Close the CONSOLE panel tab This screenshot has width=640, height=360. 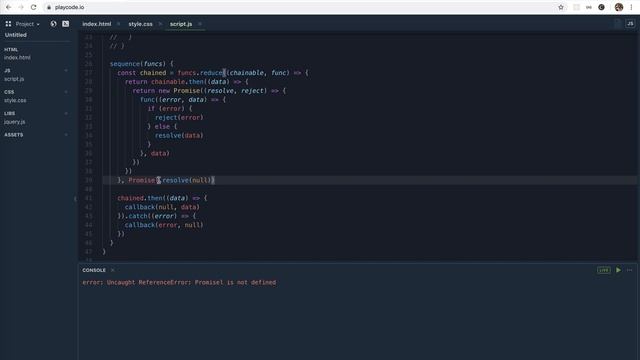click(x=113, y=270)
